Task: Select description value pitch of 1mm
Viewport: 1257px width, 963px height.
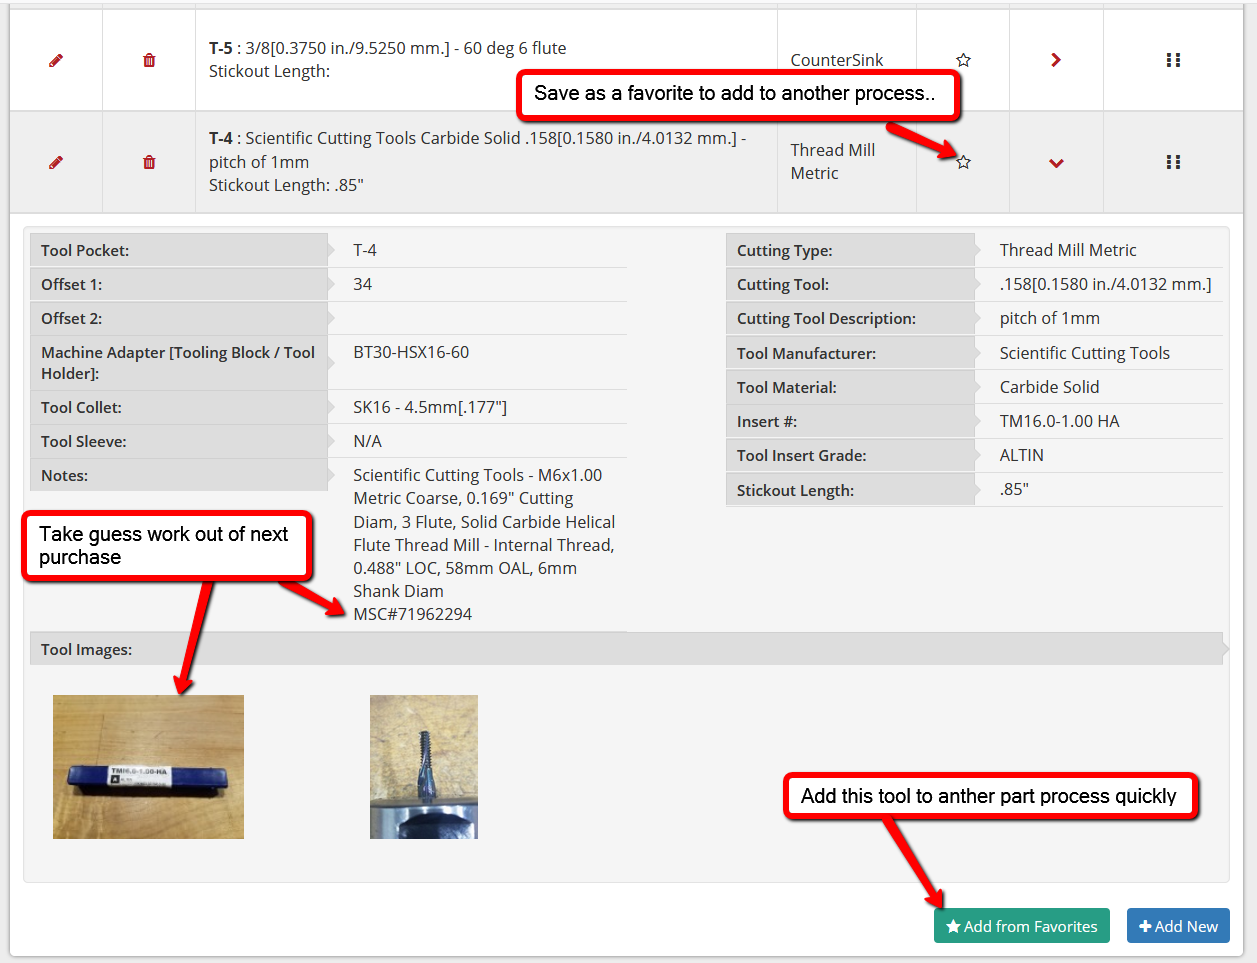Action: click(x=1050, y=318)
